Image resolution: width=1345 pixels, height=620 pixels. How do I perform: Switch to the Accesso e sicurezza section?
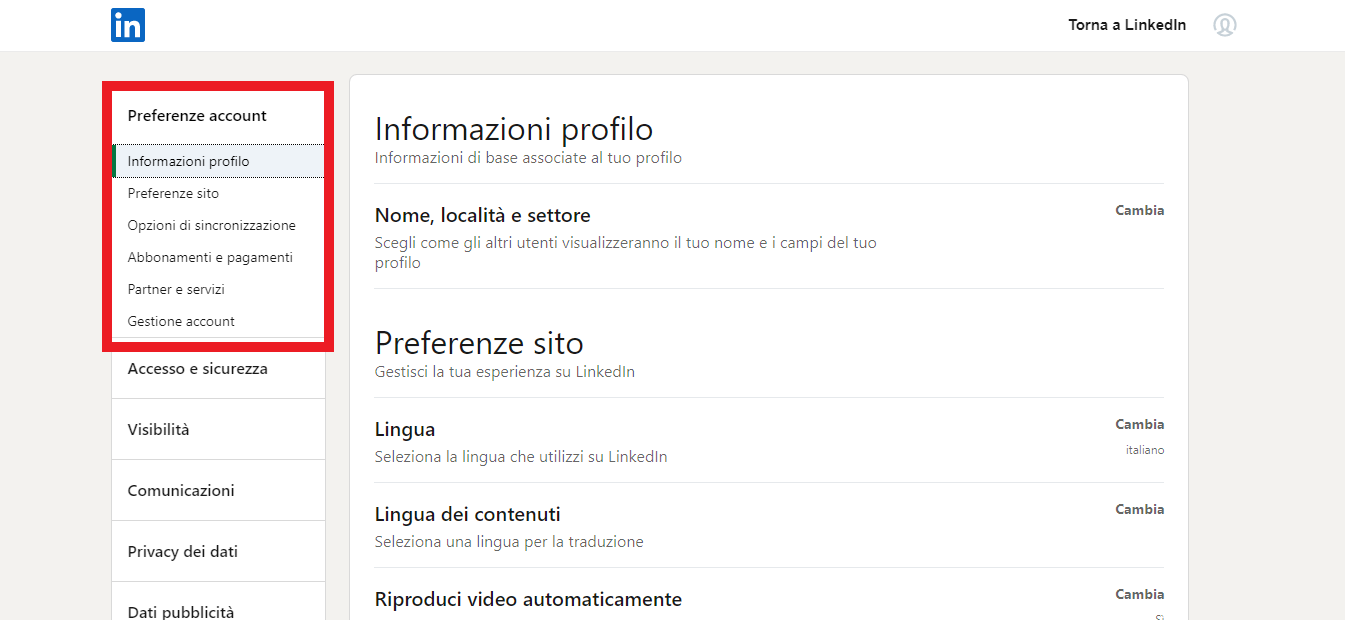click(197, 368)
